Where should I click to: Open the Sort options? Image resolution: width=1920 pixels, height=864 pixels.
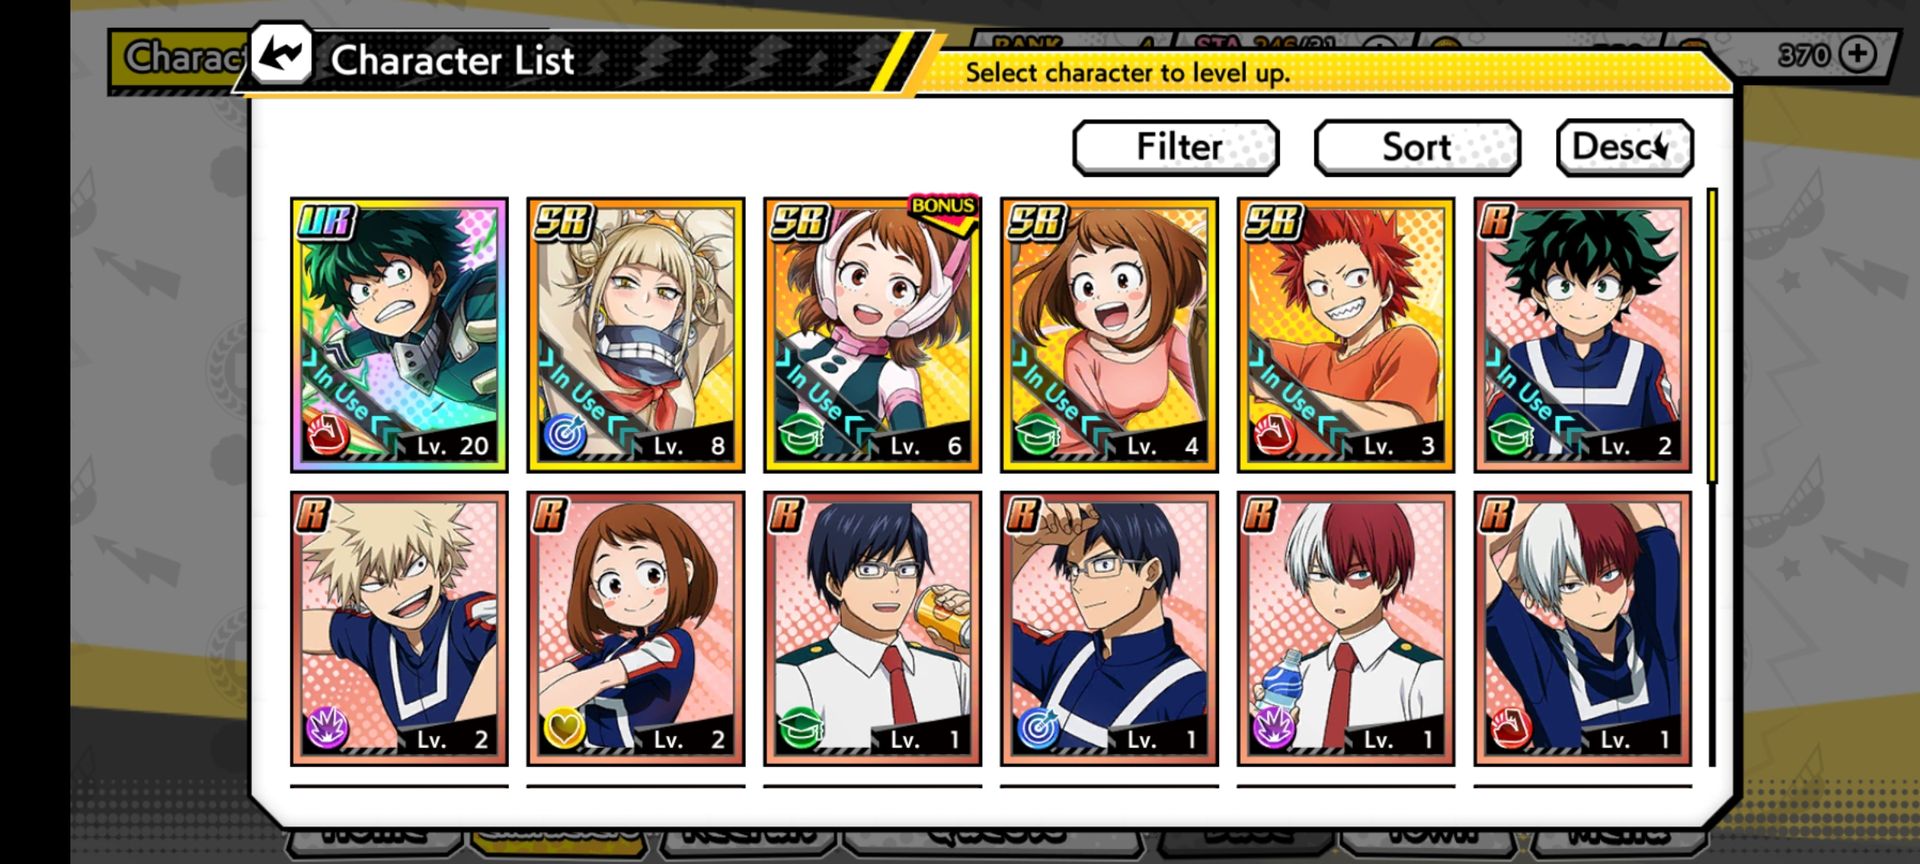click(x=1417, y=148)
